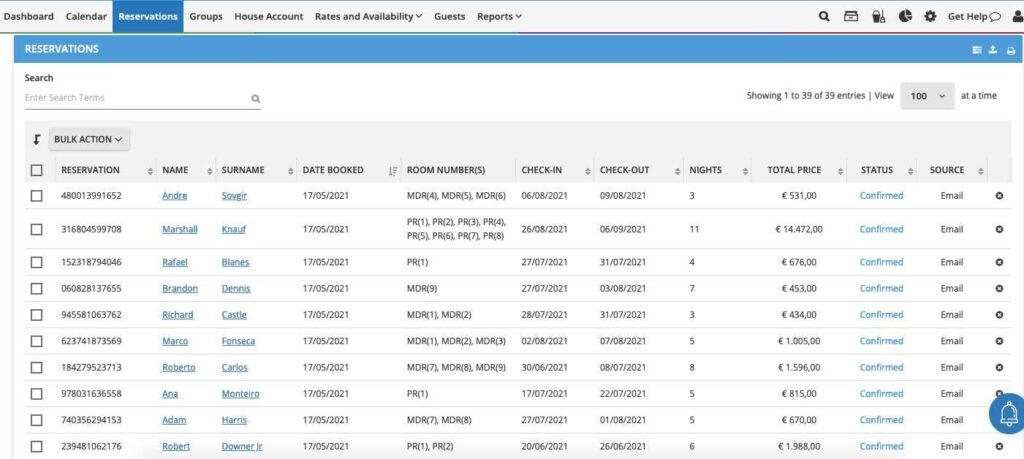Screen dimensions: 1024x459
Task: Click the magnifier icon in the search field
Action: (255, 99)
